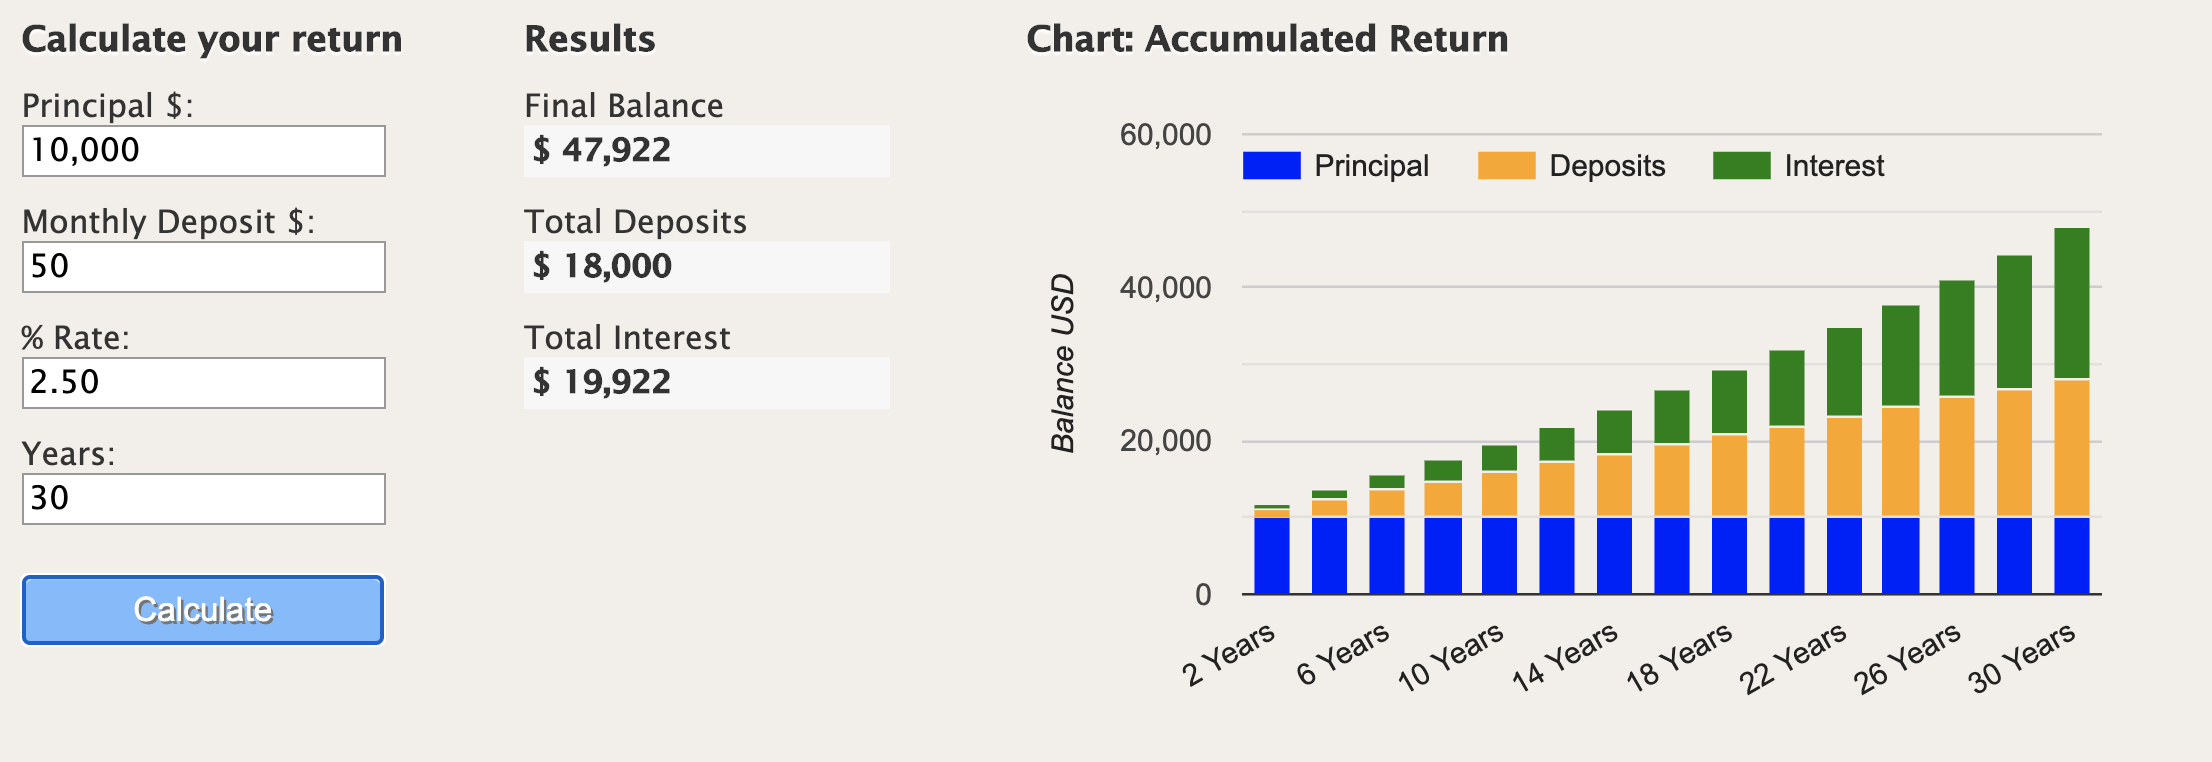2212x762 pixels.
Task: Click the Chart: Accumulated Return heading
Action: (x=1267, y=39)
